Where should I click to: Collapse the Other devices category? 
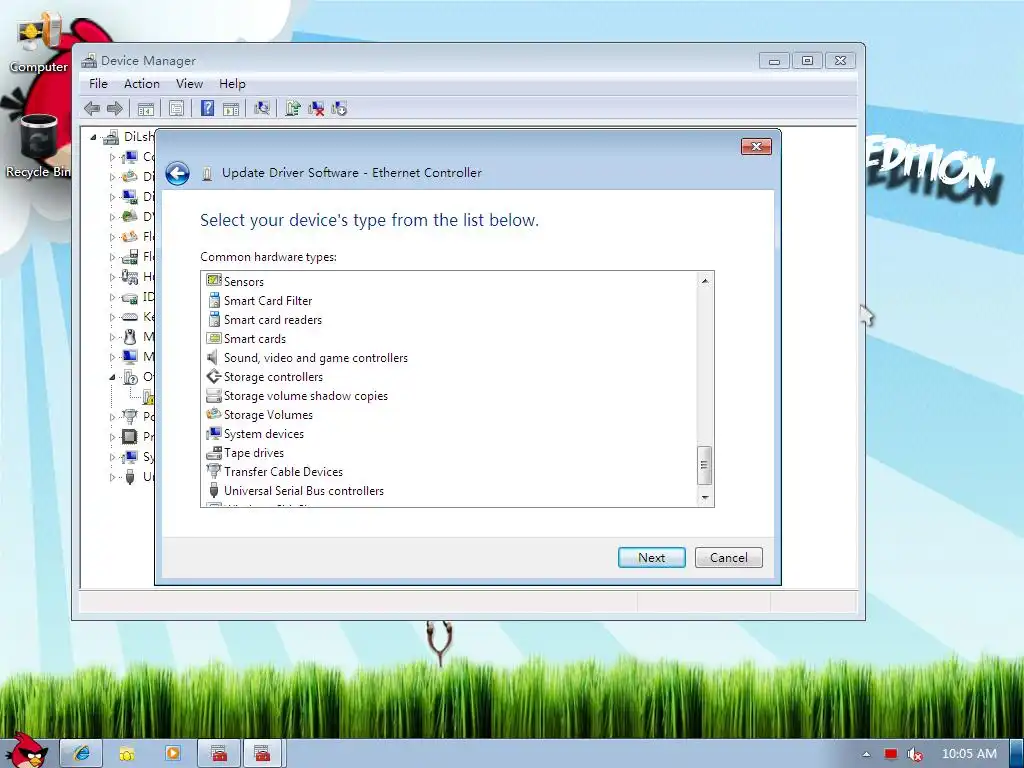pyautogui.click(x=112, y=377)
